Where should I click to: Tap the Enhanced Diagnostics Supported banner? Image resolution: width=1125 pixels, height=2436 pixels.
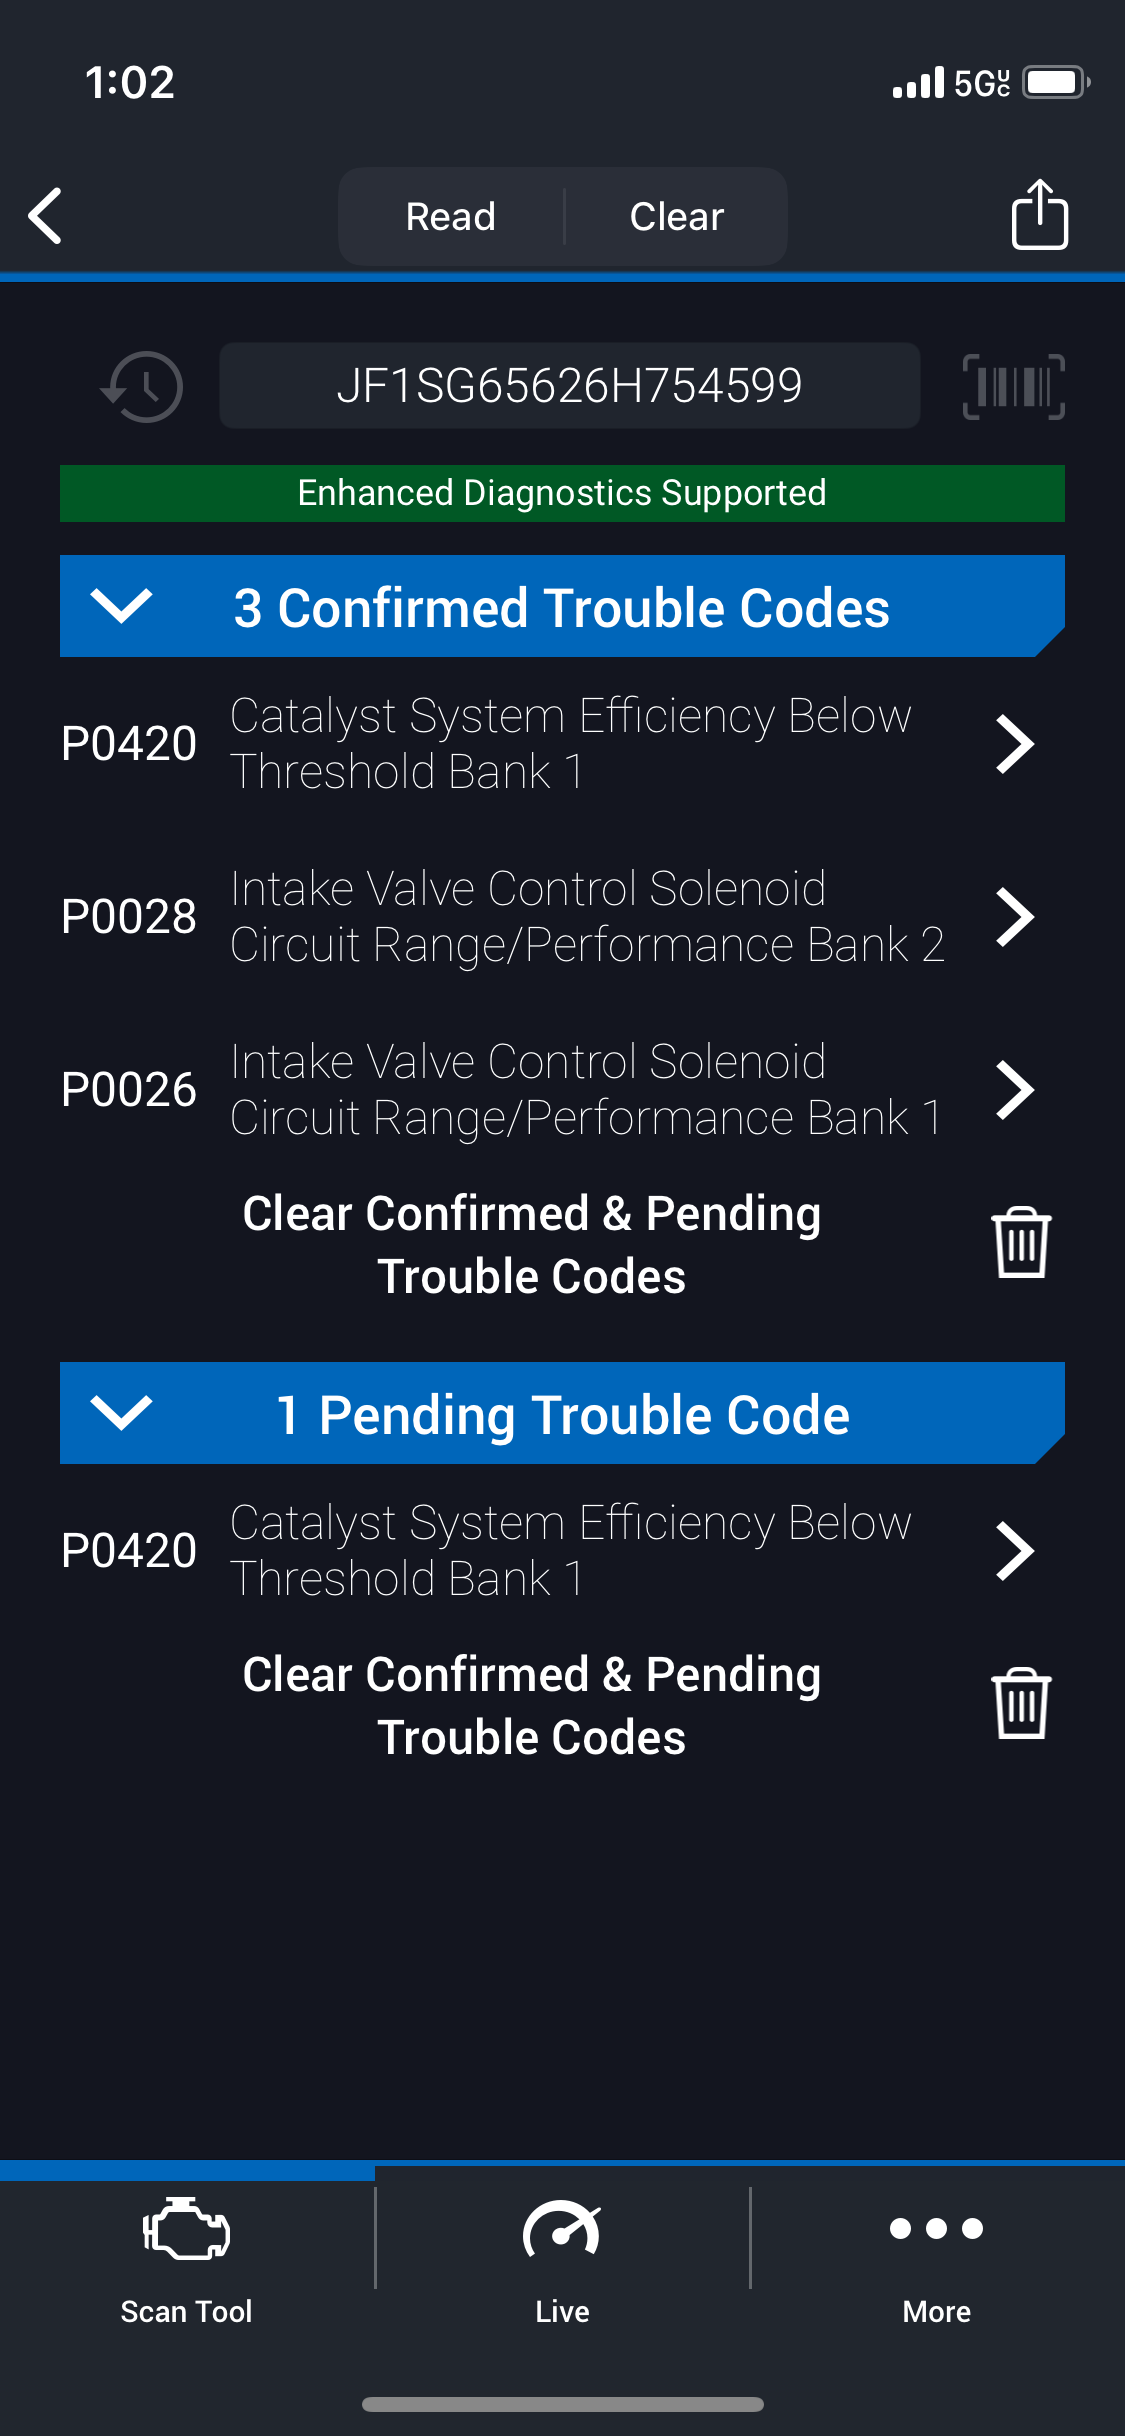tap(562, 493)
